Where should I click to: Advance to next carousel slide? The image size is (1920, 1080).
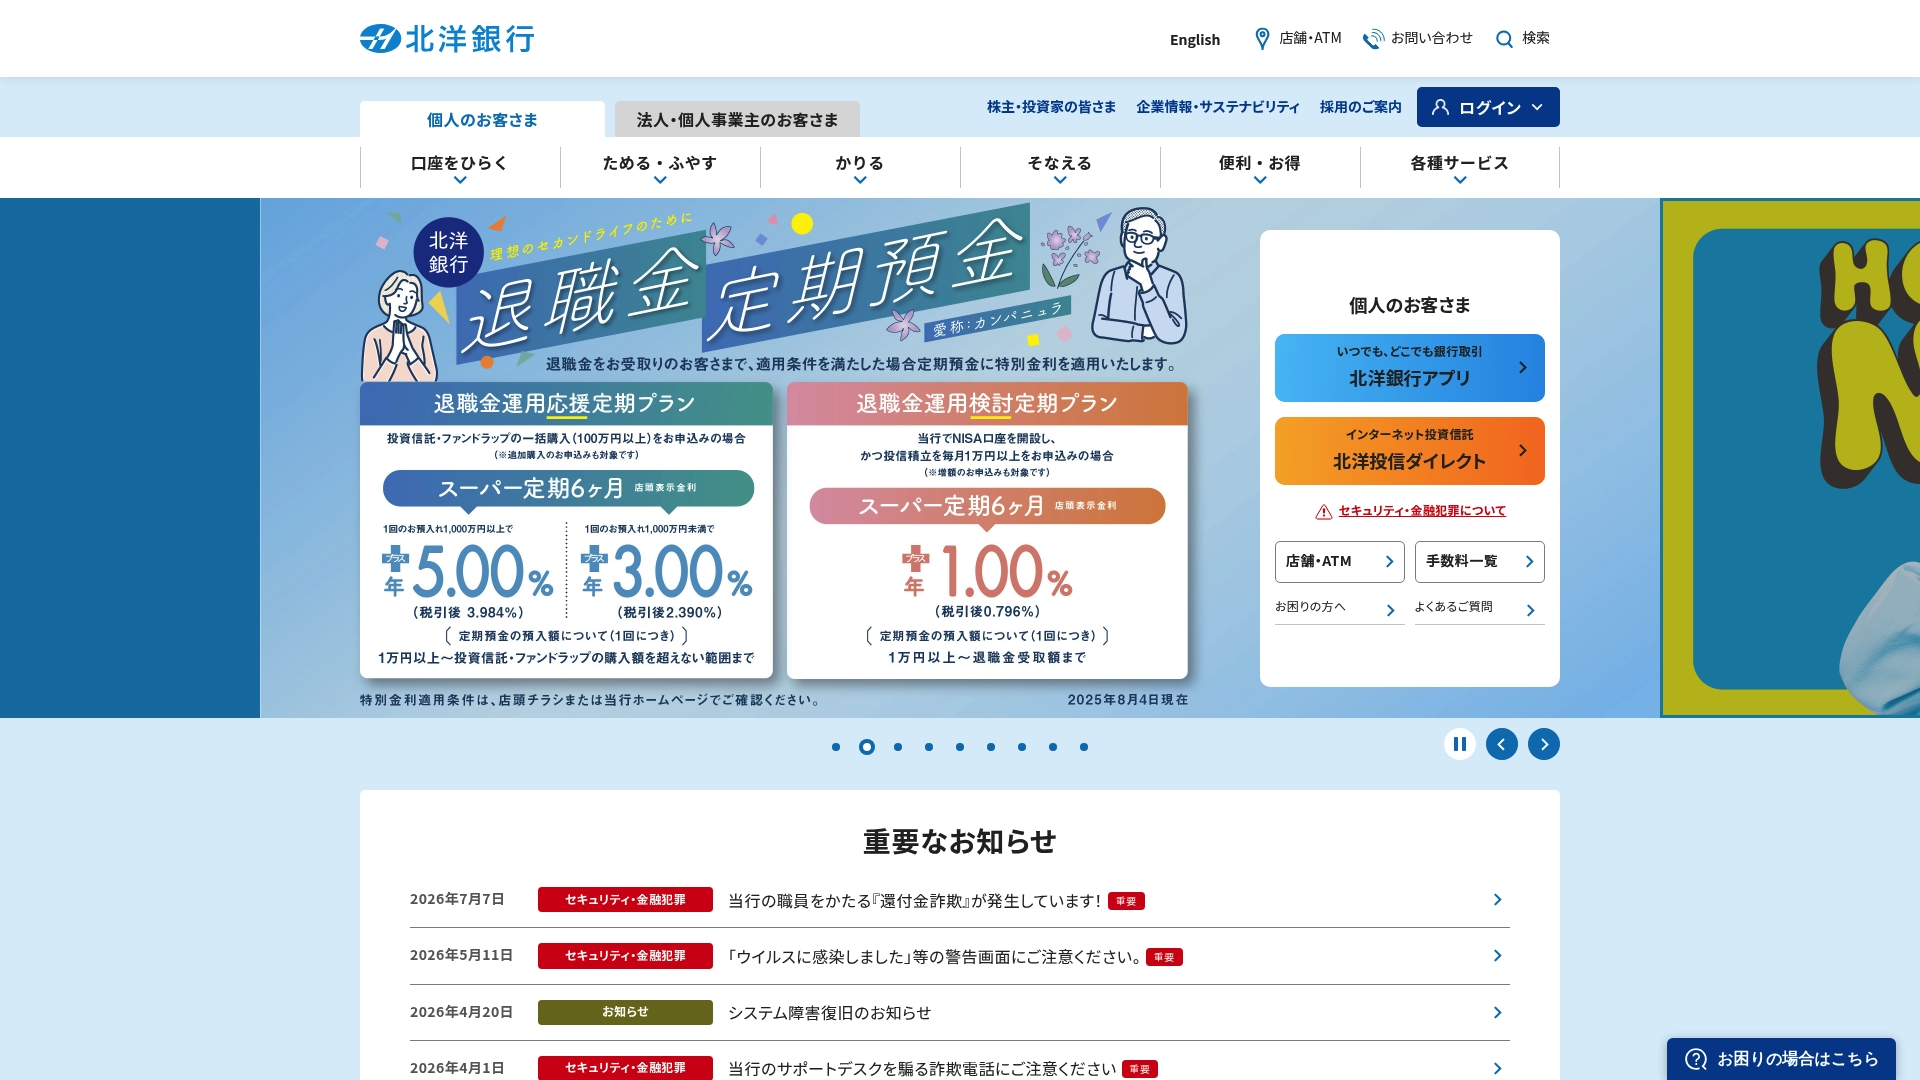1544,744
